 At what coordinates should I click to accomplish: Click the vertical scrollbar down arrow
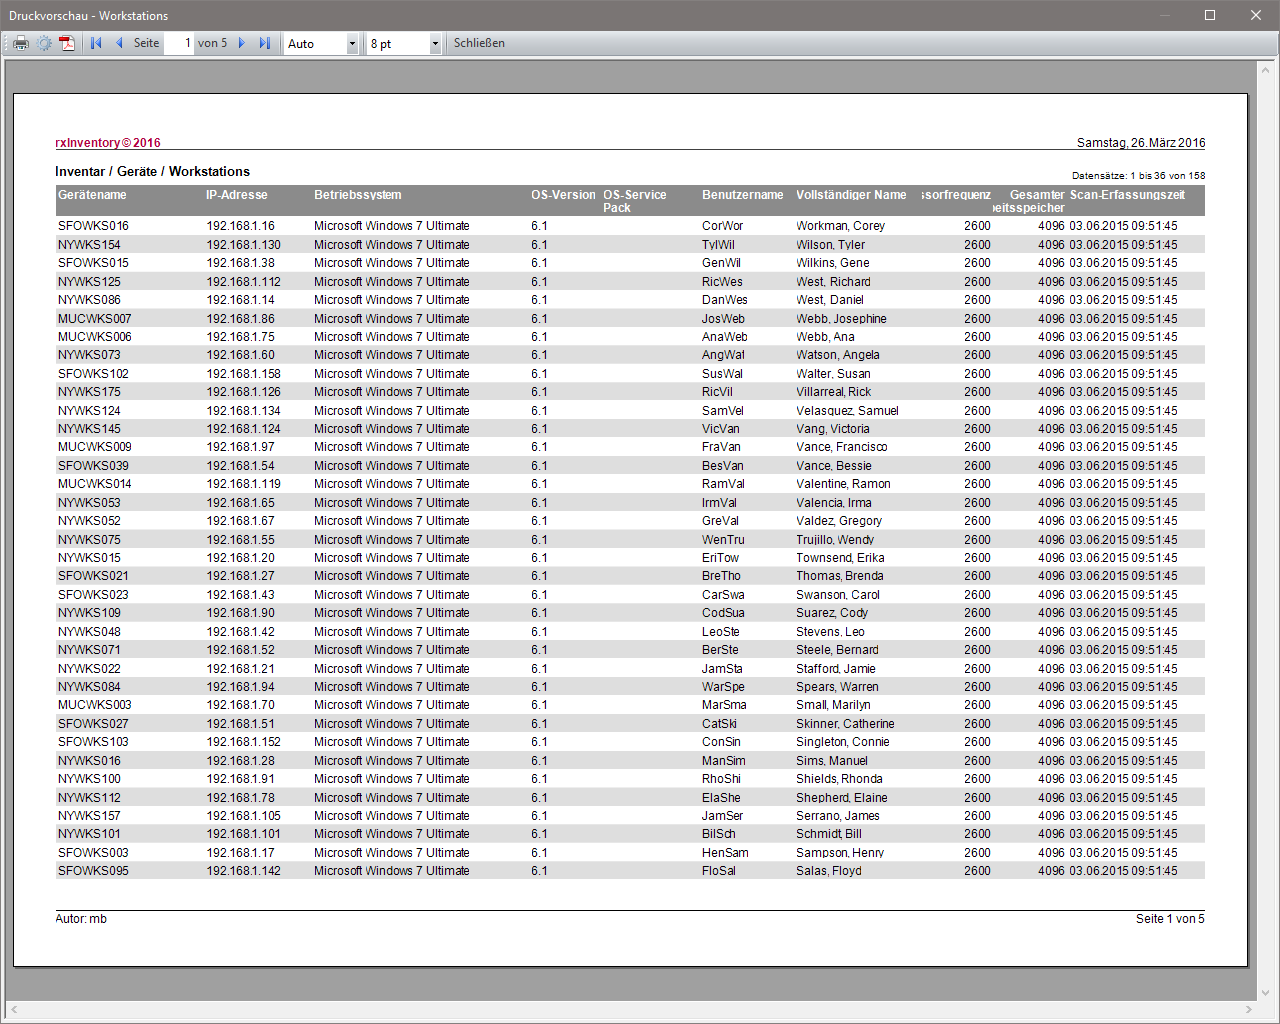1266,993
